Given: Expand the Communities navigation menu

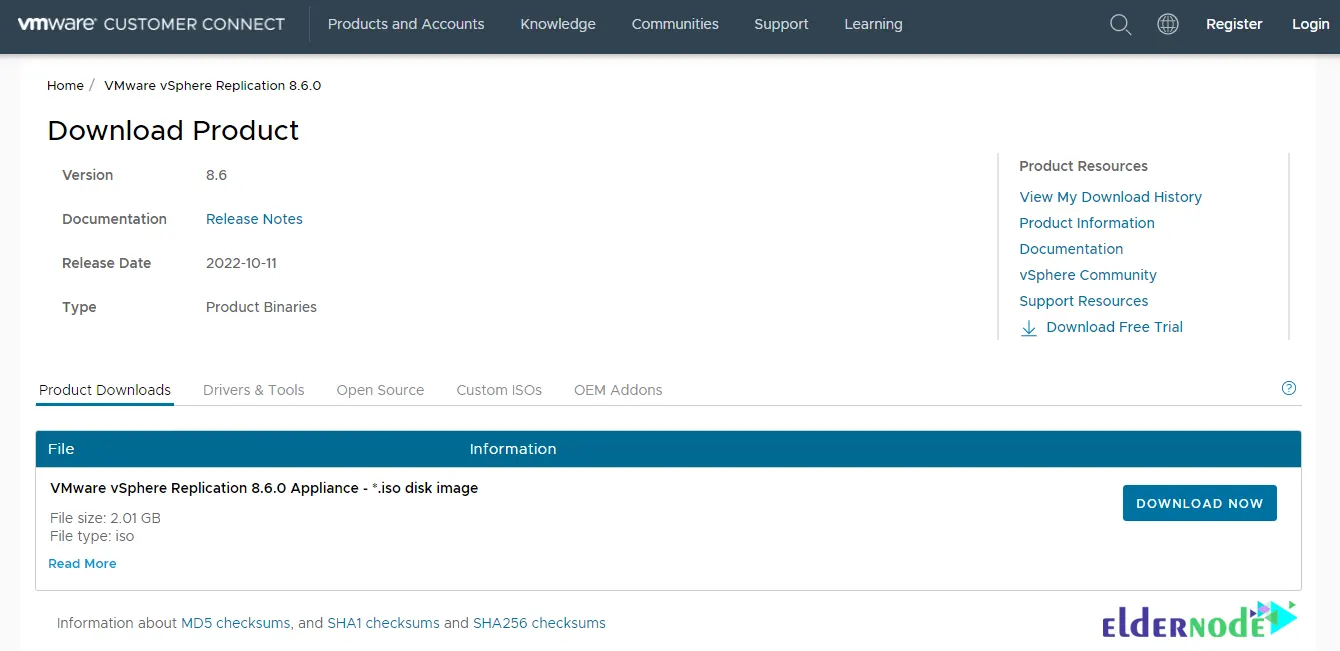Looking at the screenshot, I should pos(674,24).
